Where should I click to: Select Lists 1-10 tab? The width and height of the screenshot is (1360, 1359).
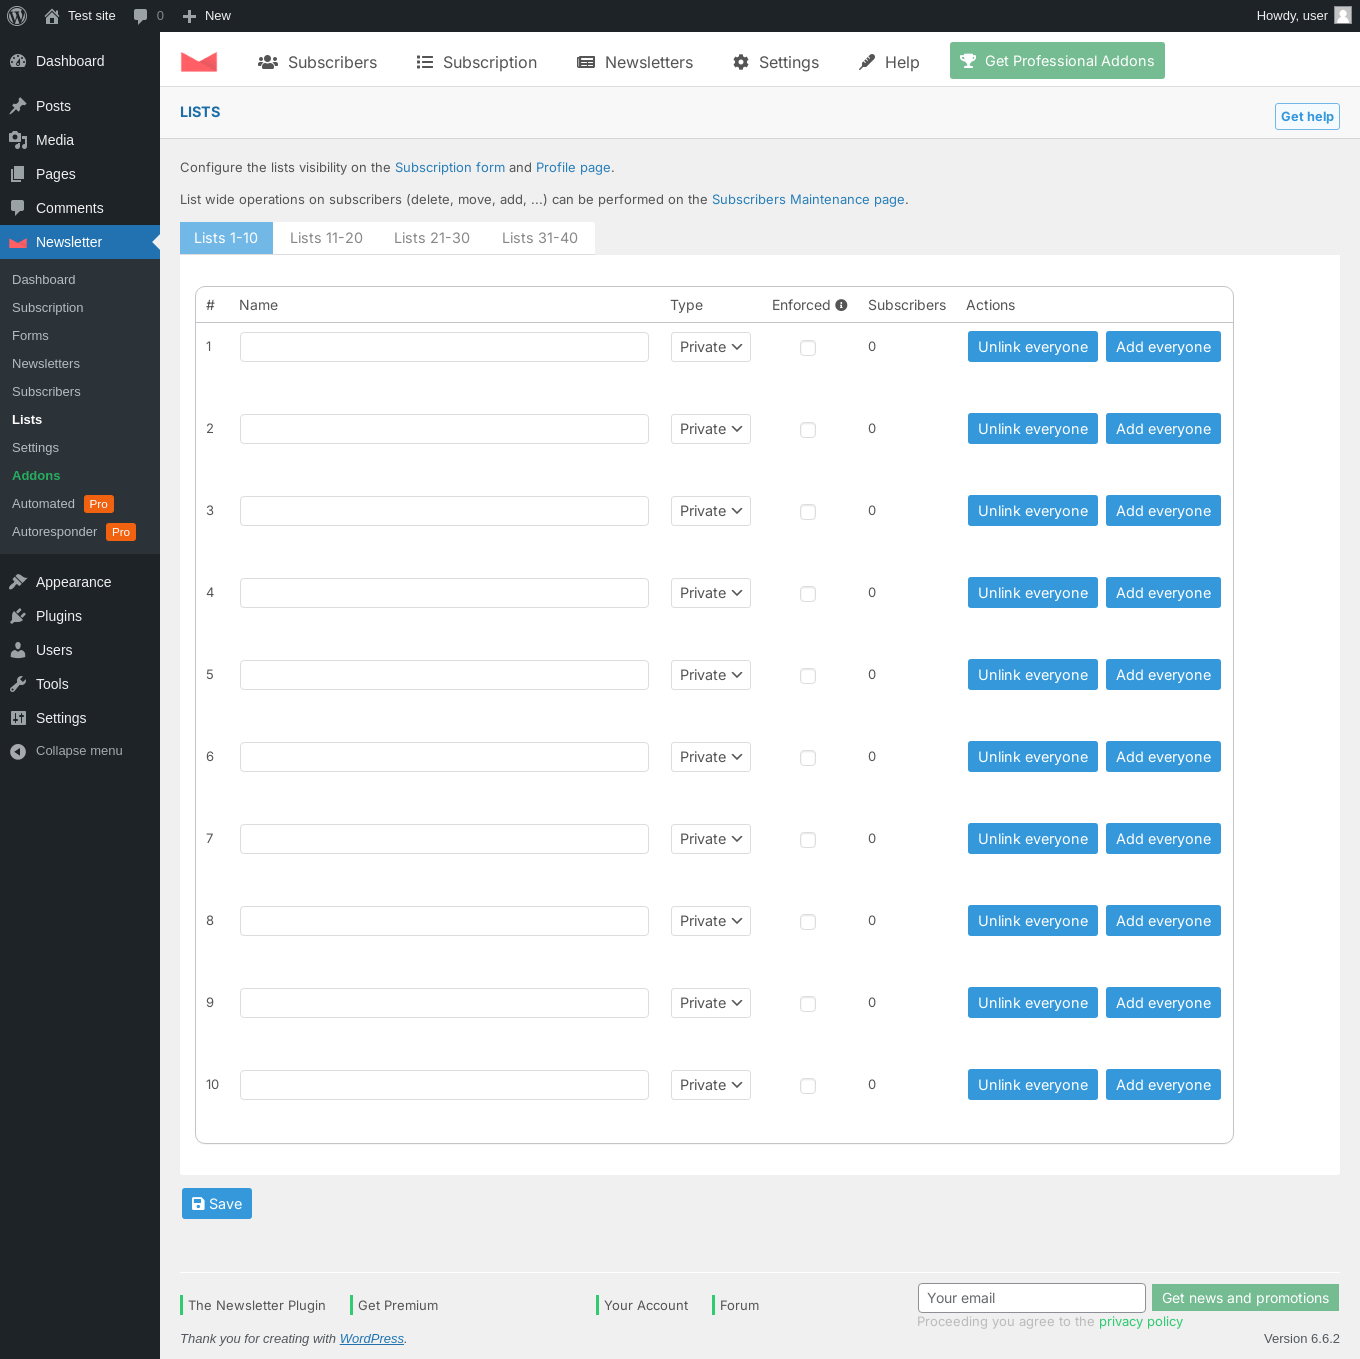[226, 238]
